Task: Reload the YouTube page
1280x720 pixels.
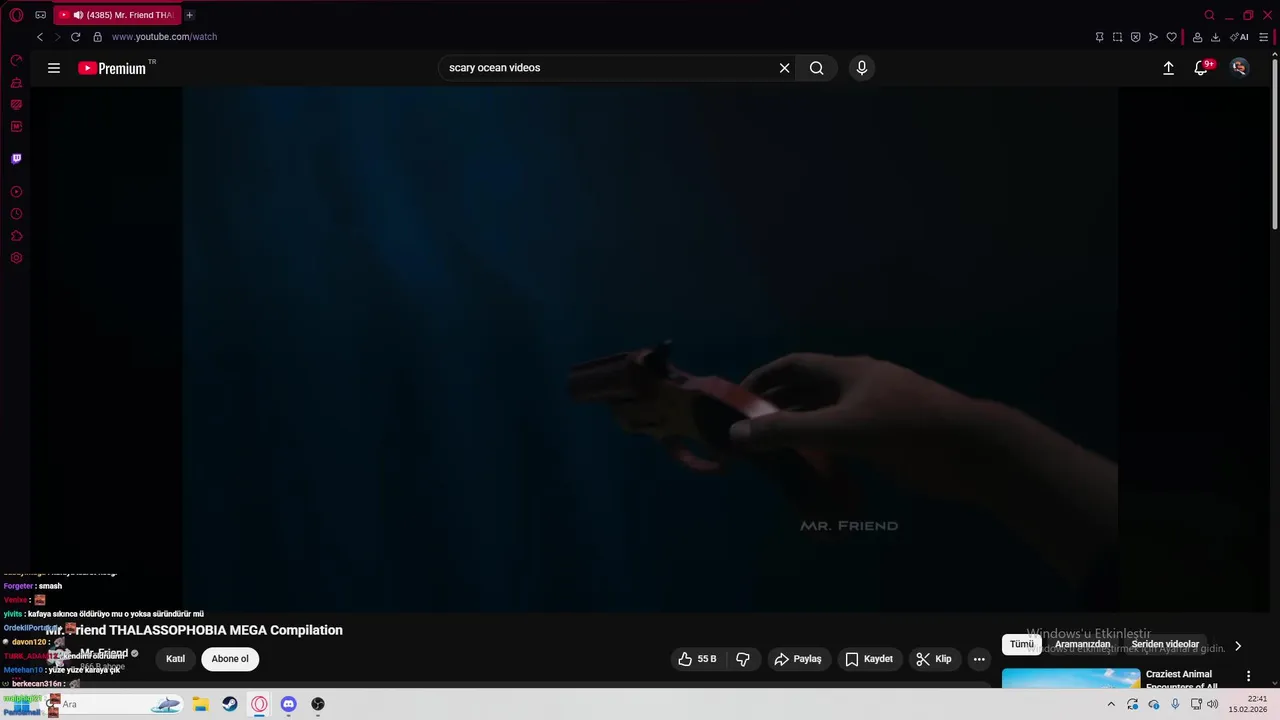Action: [75, 37]
